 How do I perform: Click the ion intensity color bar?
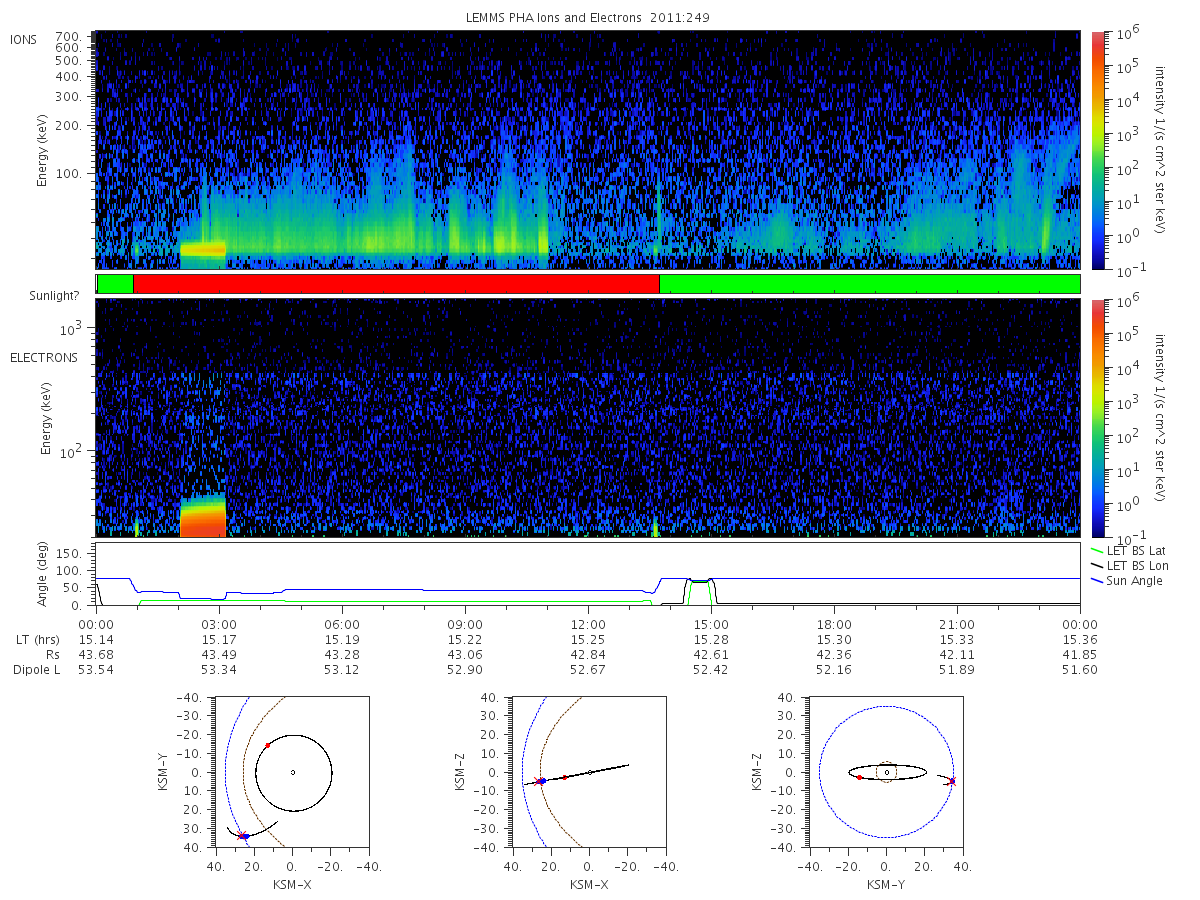coord(1097,149)
